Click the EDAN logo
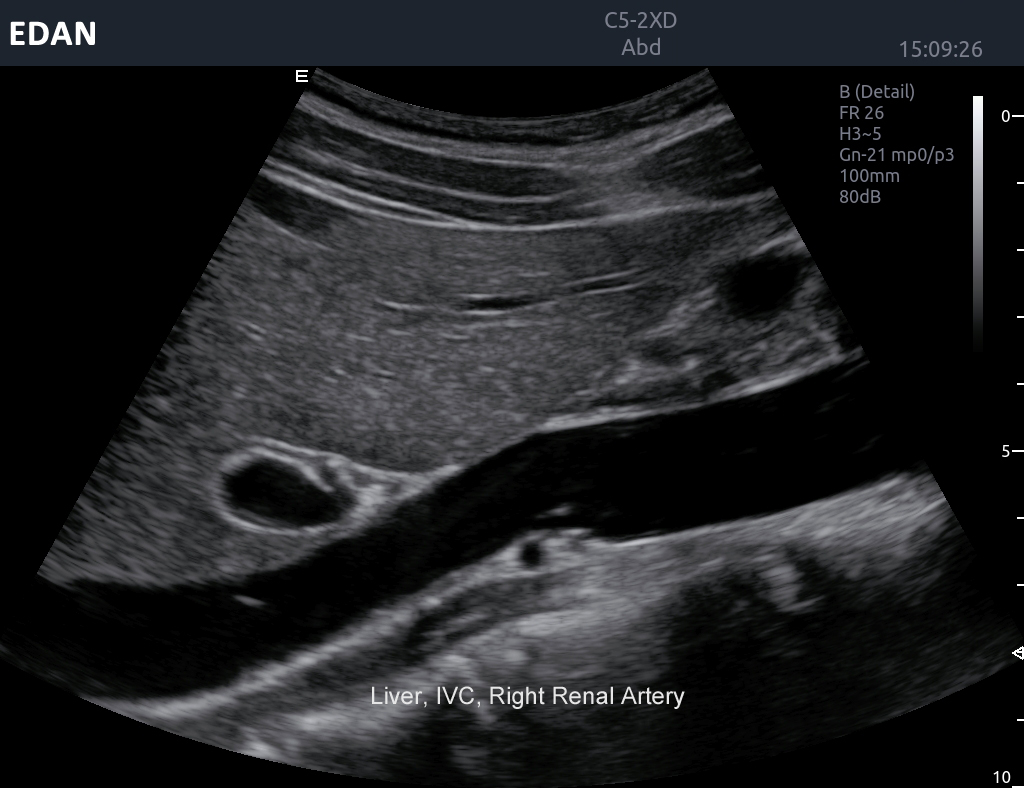1024x788 pixels. pyautogui.click(x=53, y=34)
